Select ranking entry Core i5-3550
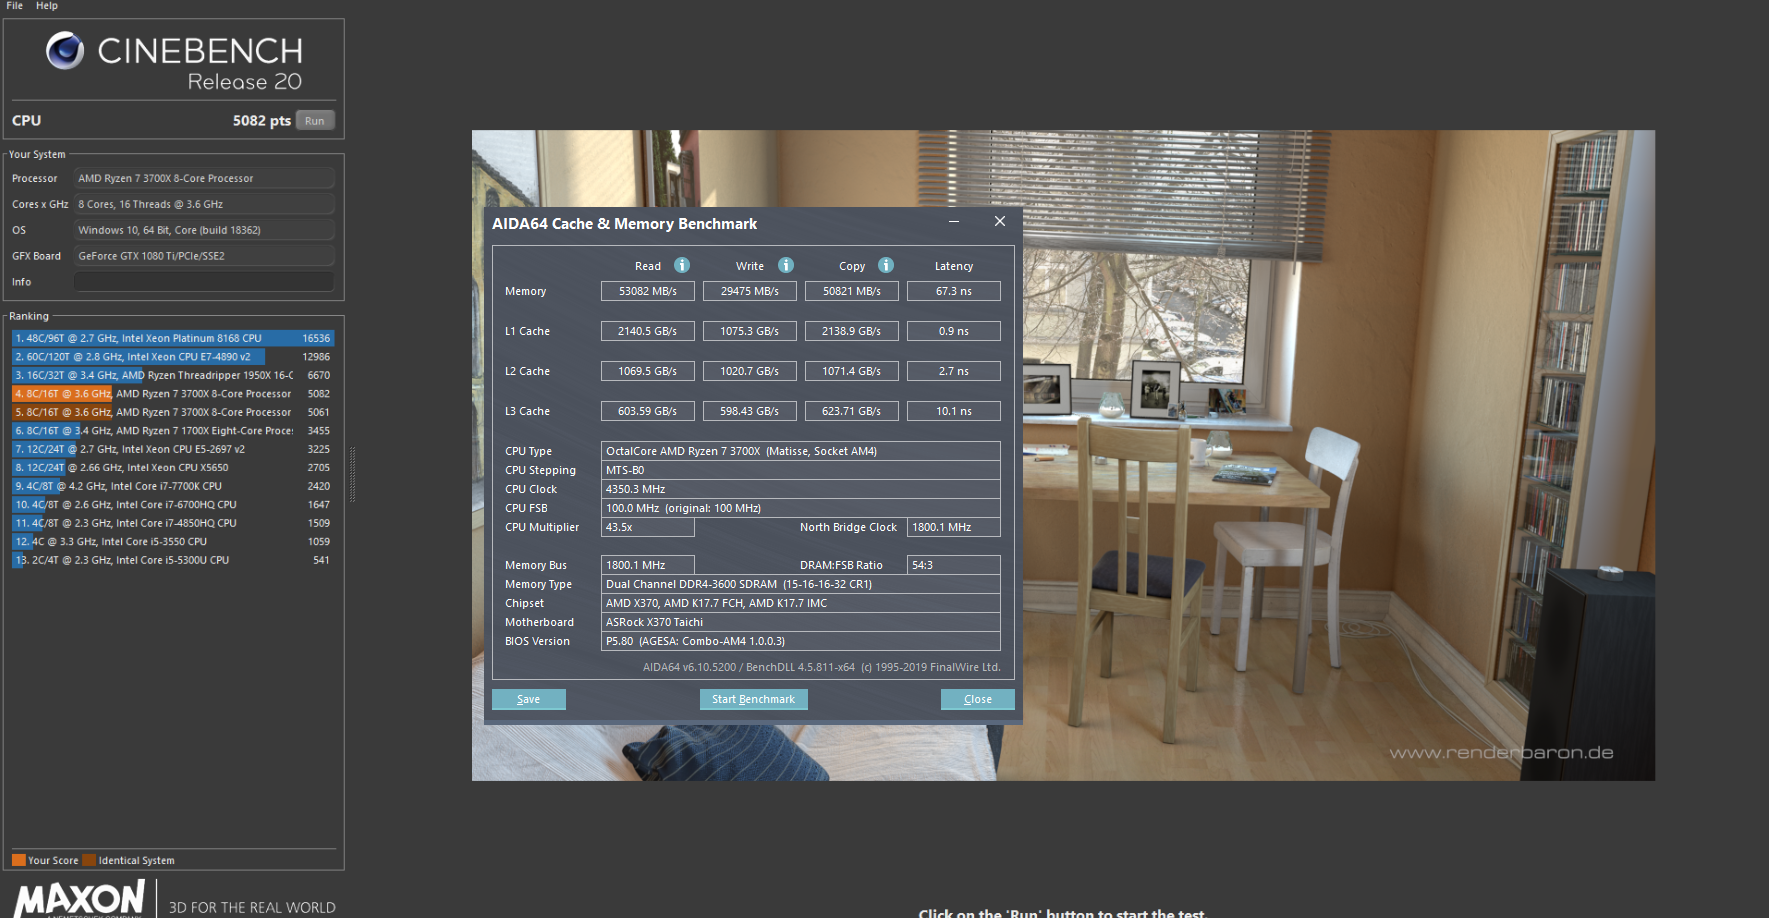This screenshot has height=918, width=1770. point(172,542)
